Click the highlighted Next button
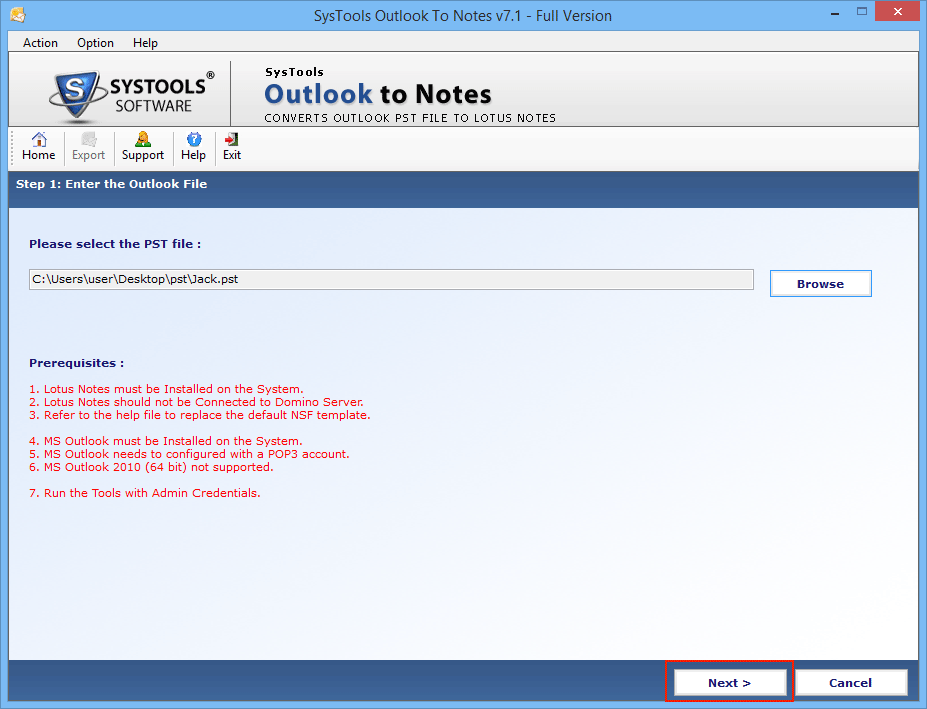 (x=729, y=682)
